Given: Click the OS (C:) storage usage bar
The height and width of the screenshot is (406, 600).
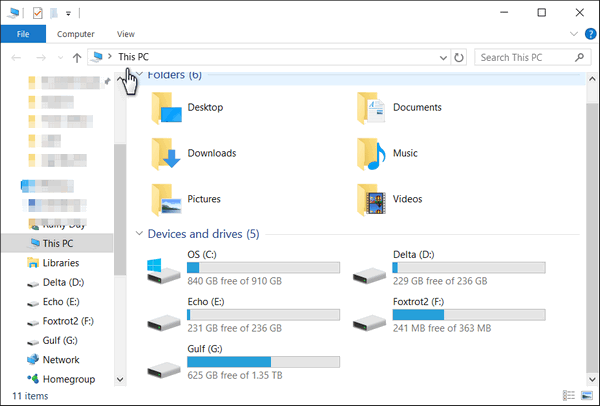Looking at the screenshot, I should (263, 267).
